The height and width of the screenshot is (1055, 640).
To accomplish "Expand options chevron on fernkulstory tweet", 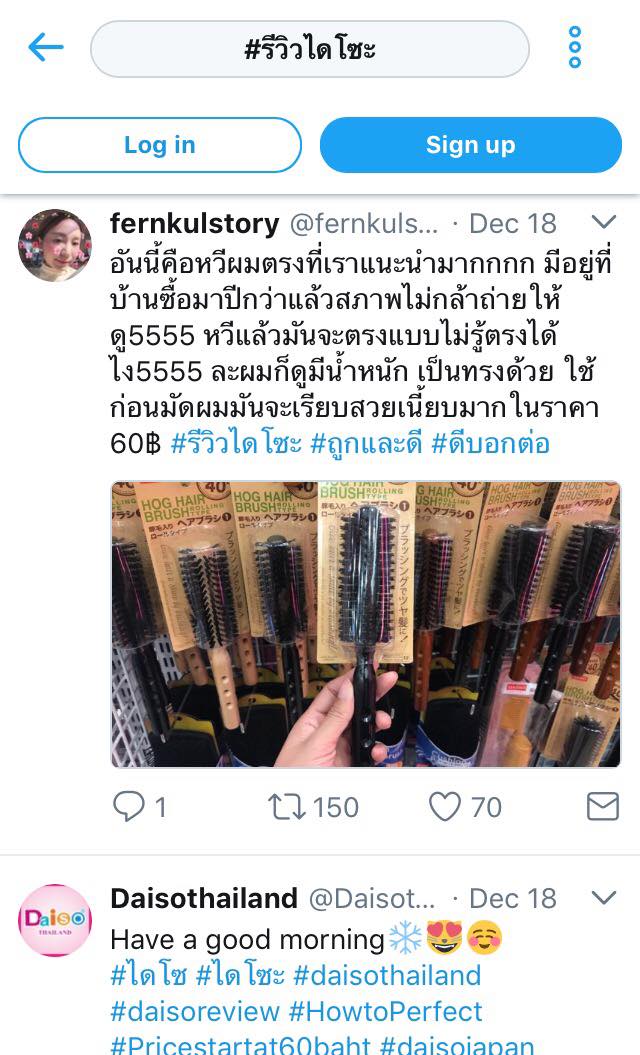I will point(604,222).
